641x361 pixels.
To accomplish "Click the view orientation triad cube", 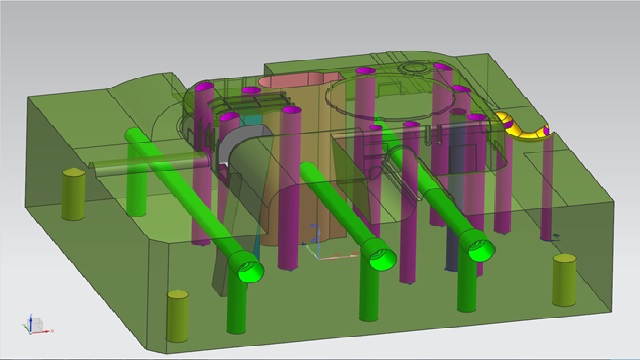I will pos(36,325).
